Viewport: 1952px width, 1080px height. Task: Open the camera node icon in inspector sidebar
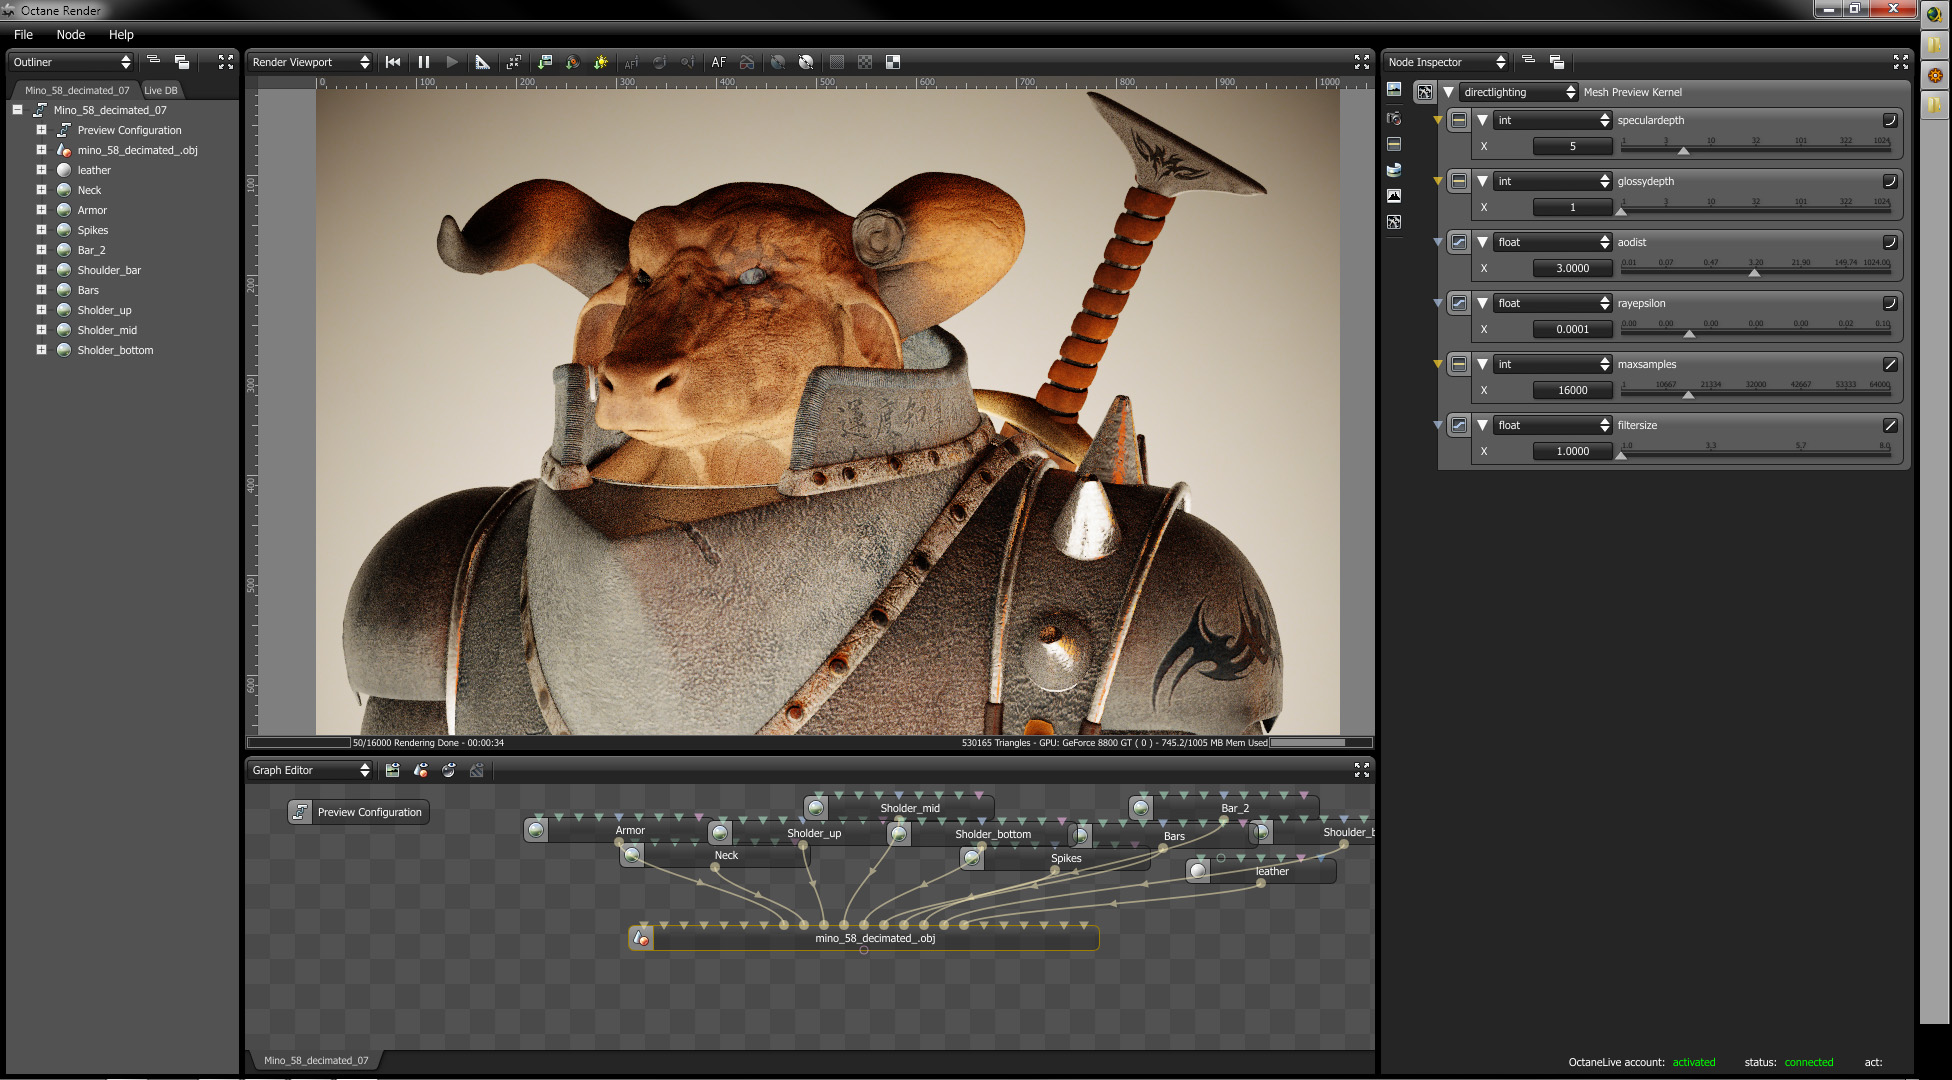1394,118
